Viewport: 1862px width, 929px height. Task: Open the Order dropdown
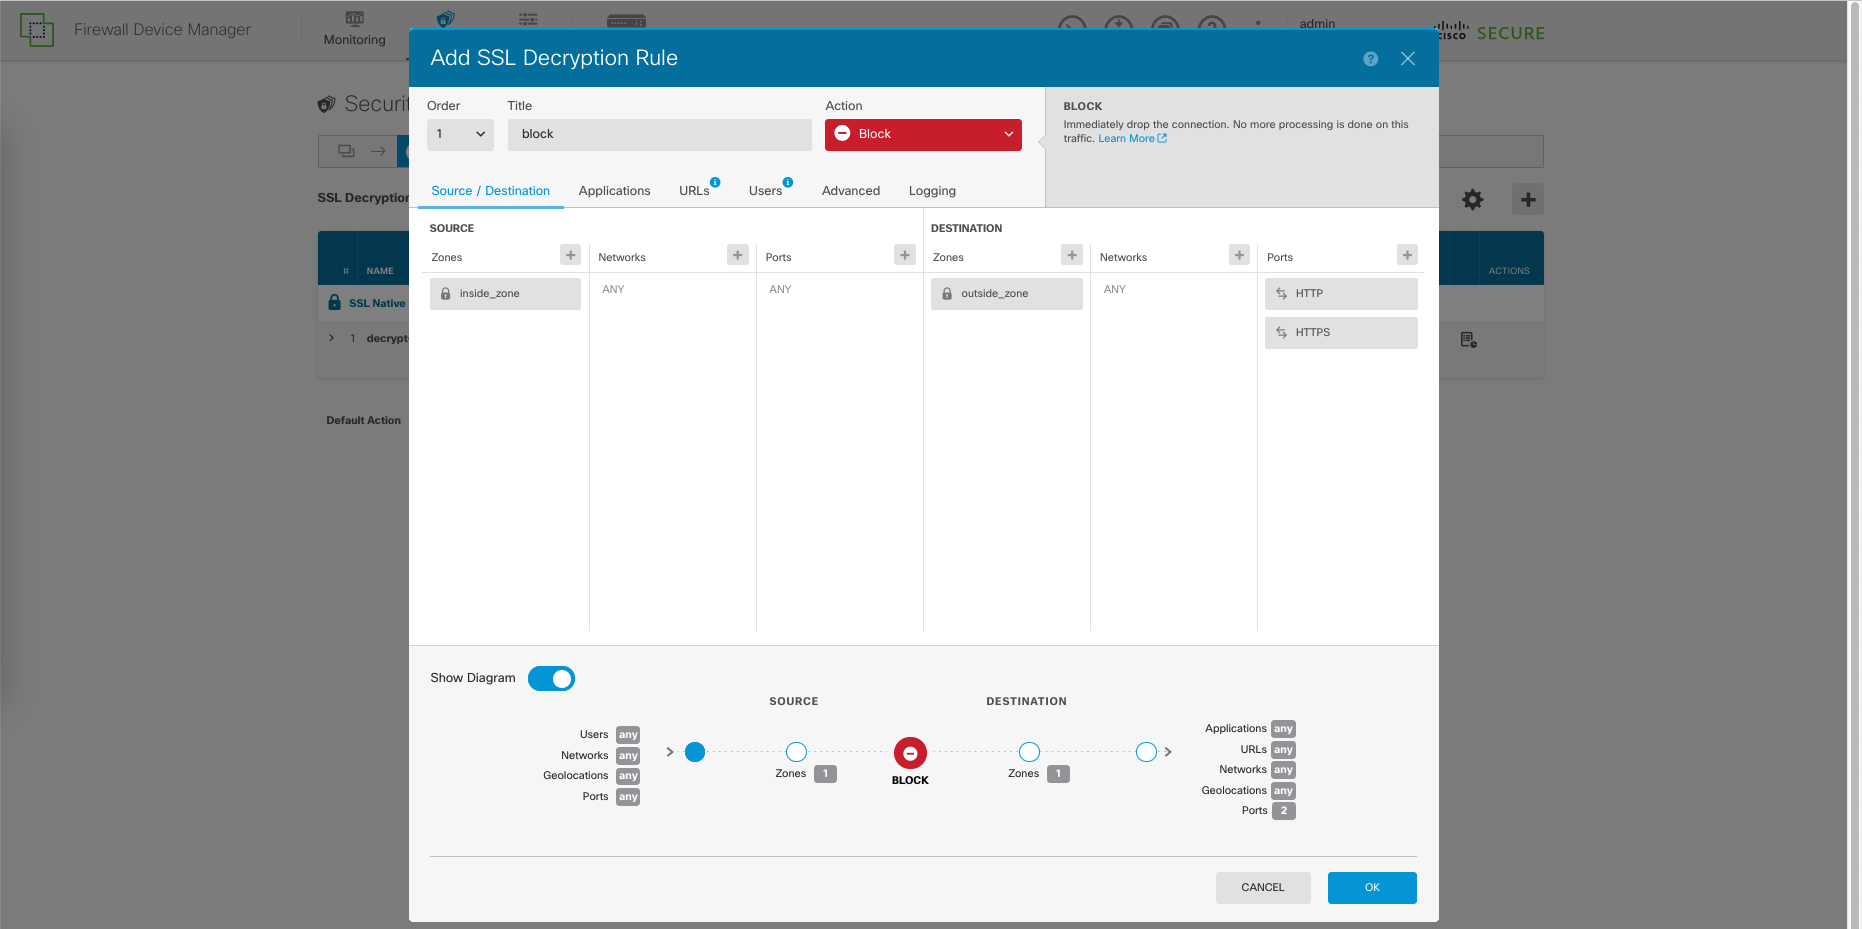(x=460, y=134)
